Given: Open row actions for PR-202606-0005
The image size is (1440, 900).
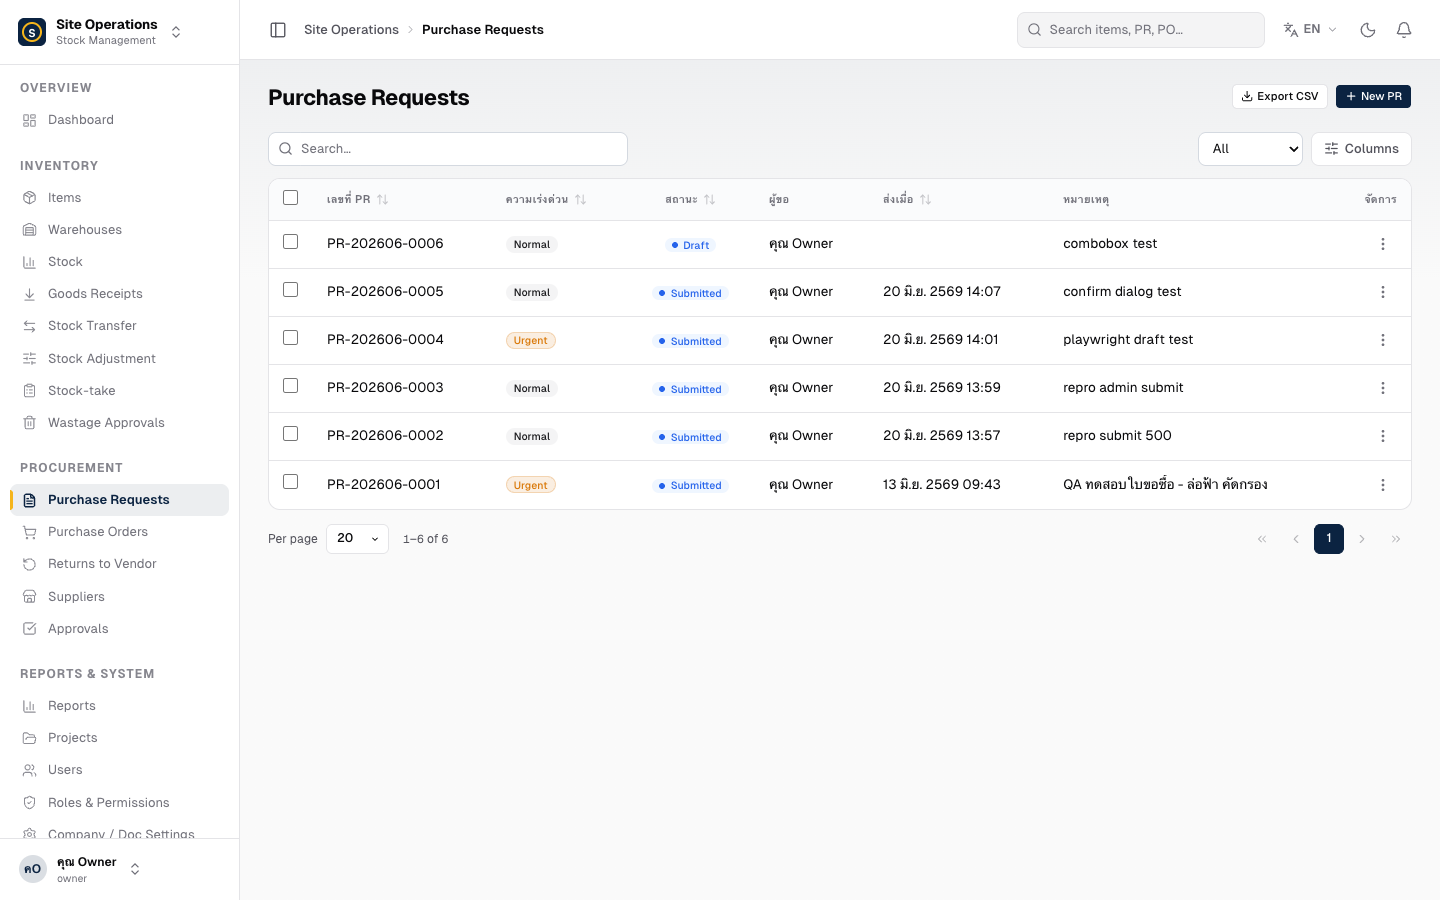Looking at the screenshot, I should [x=1383, y=292].
